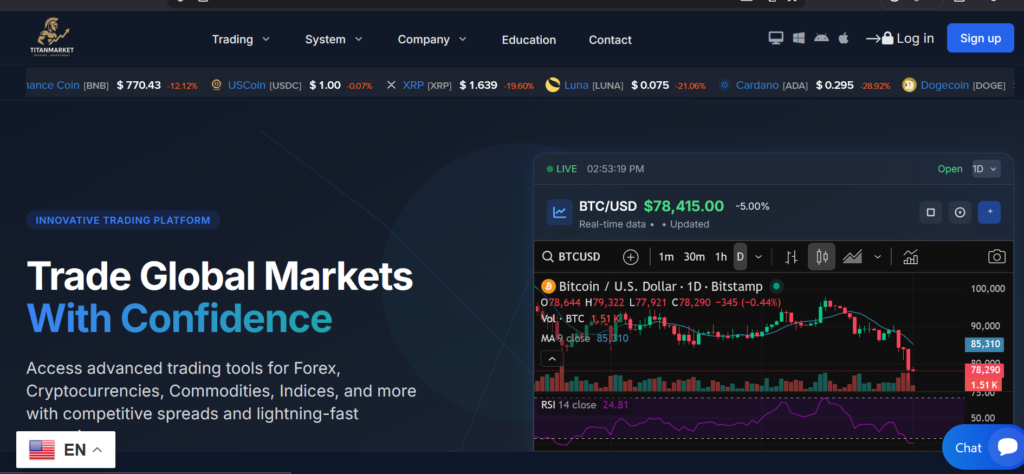Open the Trading menu
Image resolution: width=1024 pixels, height=474 pixels.
click(x=241, y=39)
